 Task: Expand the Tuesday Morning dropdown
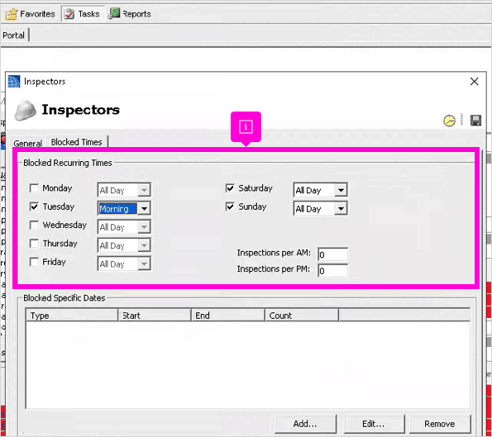[x=144, y=209]
